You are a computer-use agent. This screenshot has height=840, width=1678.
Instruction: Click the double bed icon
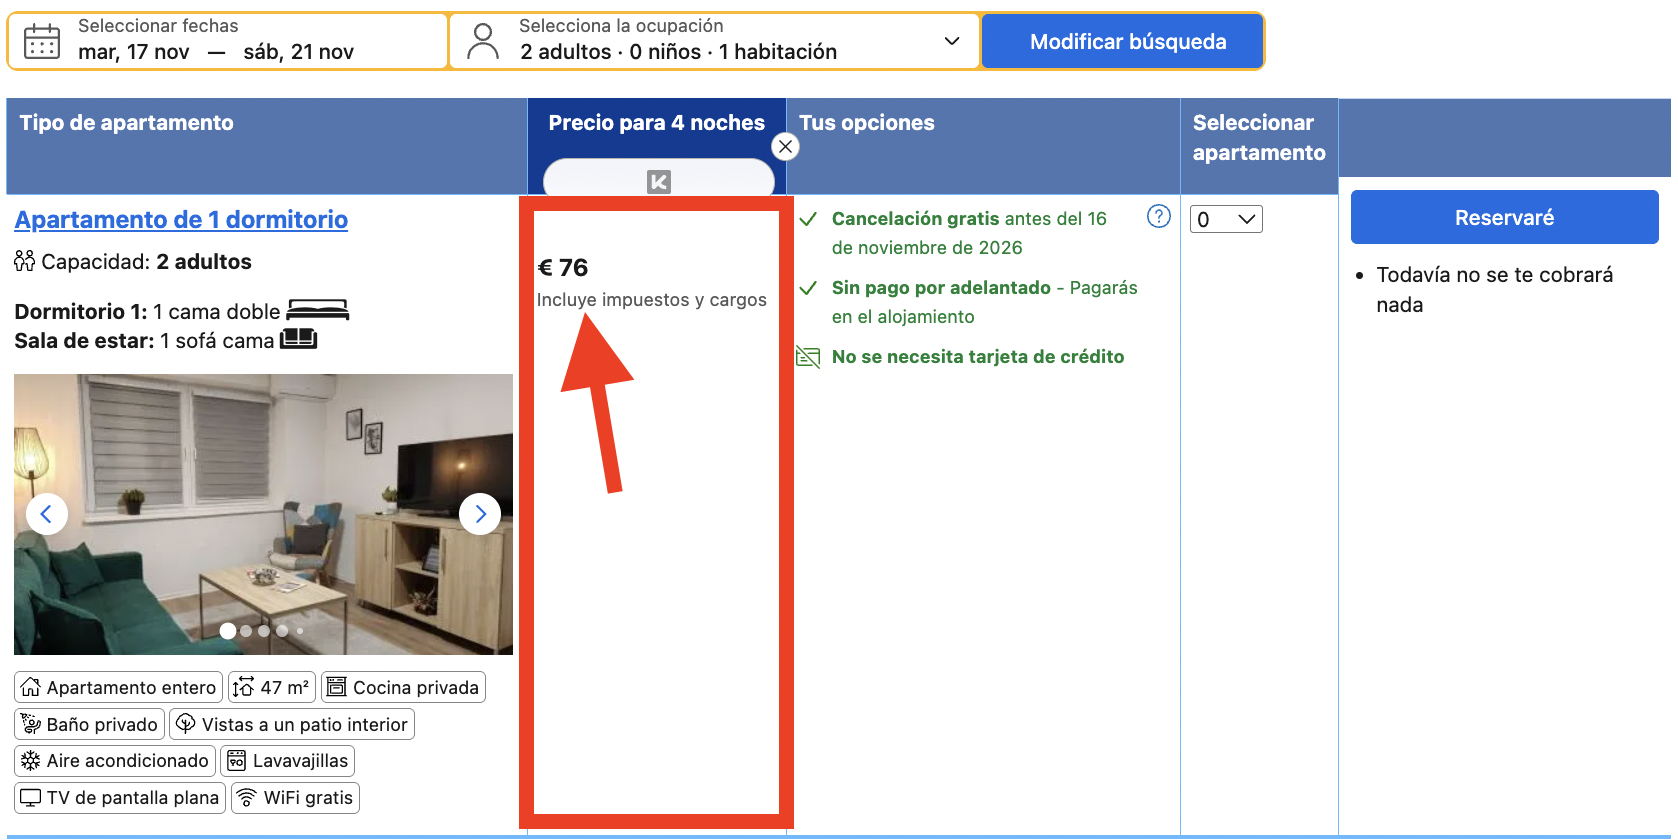pyautogui.click(x=318, y=310)
